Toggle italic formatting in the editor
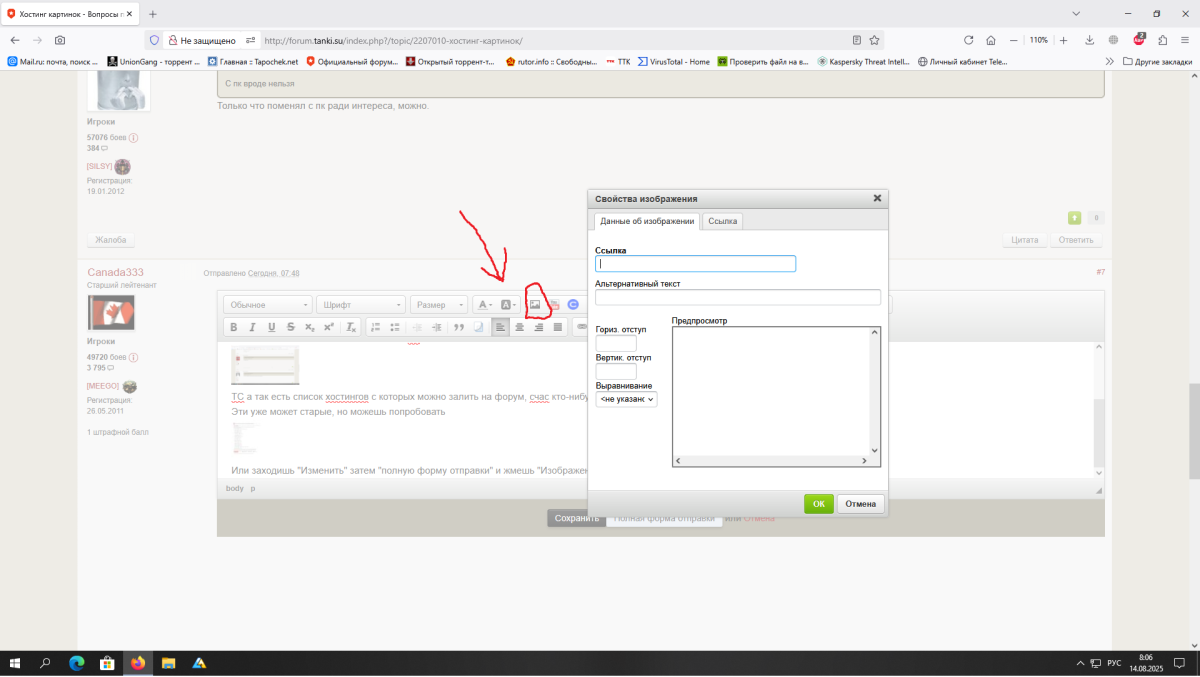 (x=252, y=327)
